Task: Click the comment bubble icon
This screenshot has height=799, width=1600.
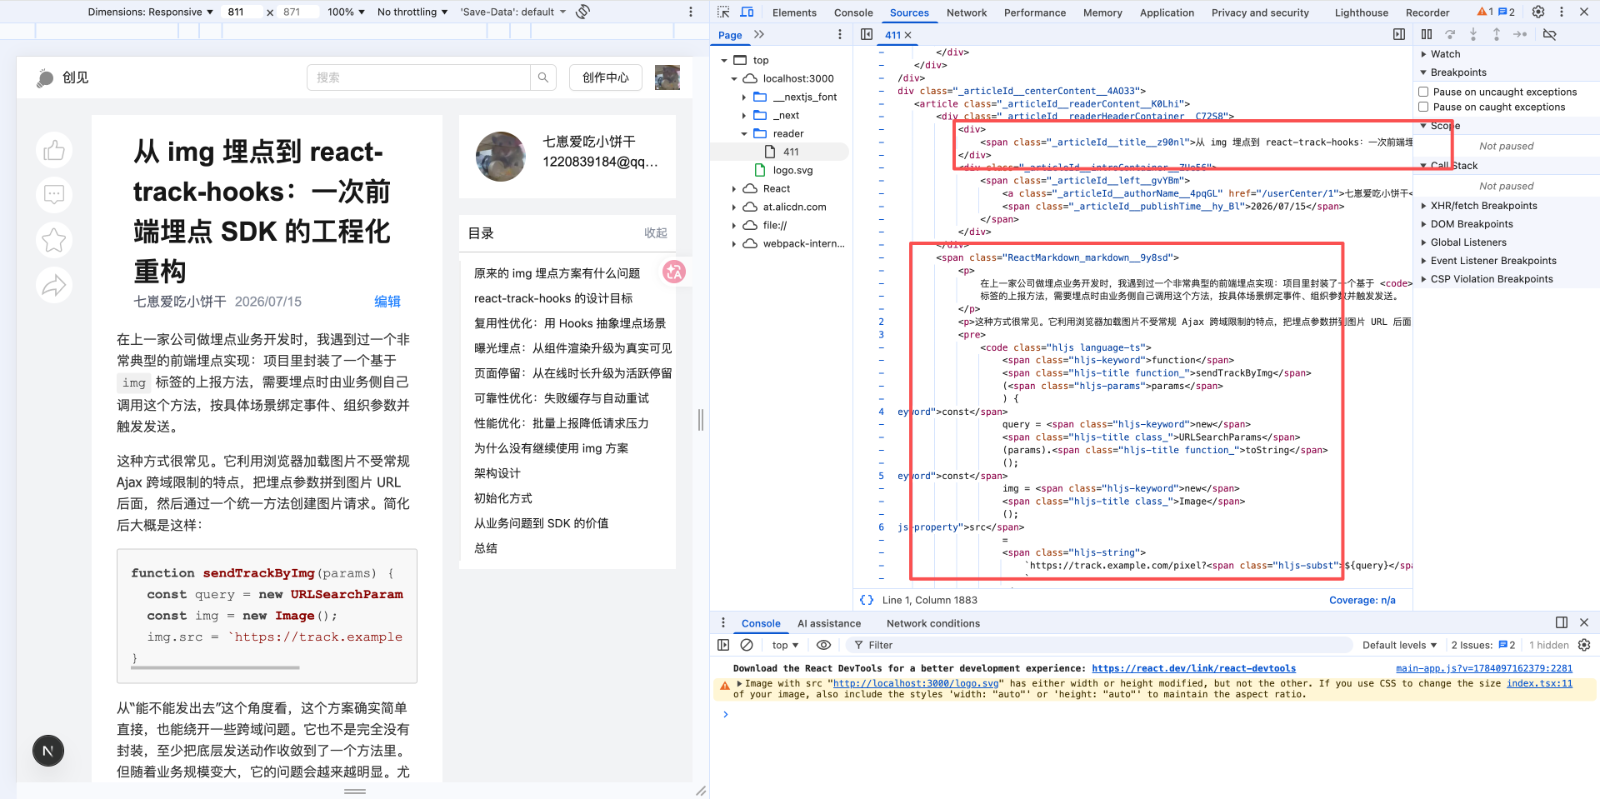Action: point(54,194)
